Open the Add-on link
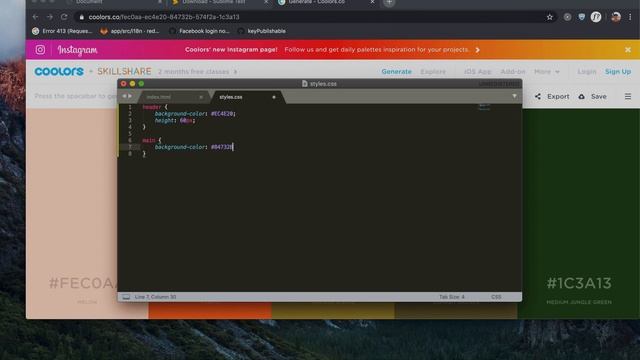This screenshot has width=640, height=360. [513, 71]
